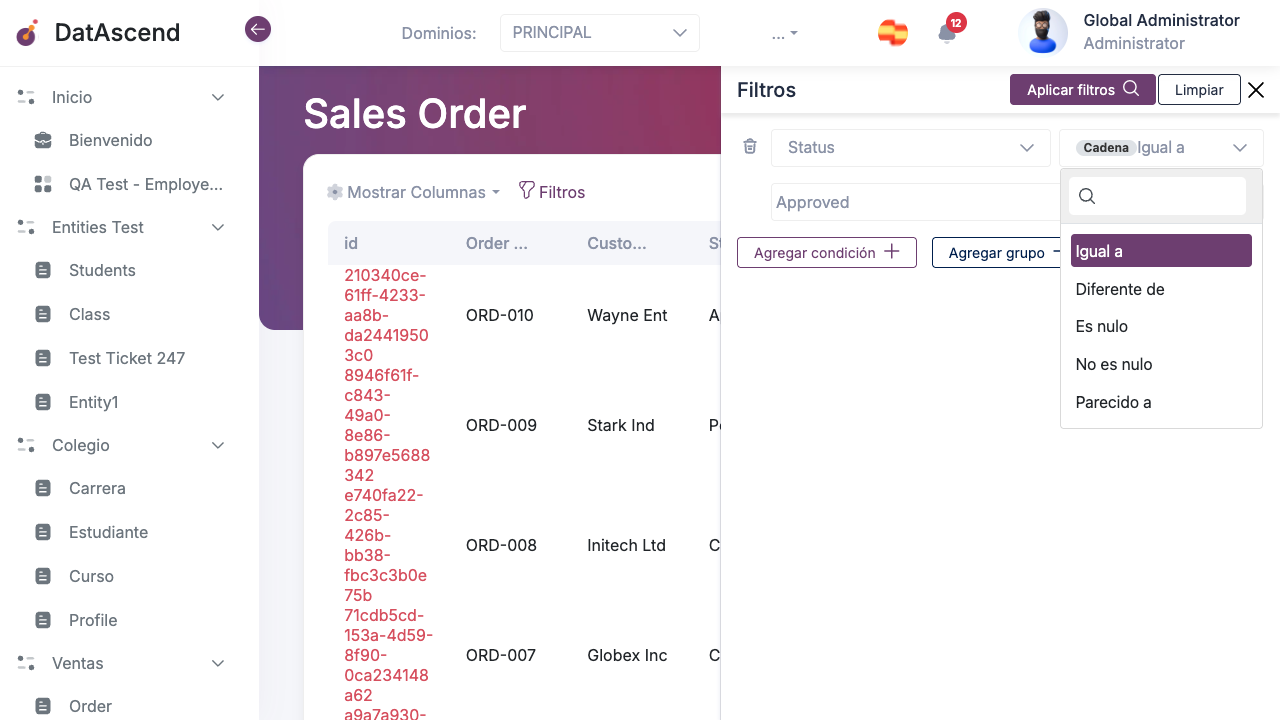Click the DatAscend logo icon

[x=28, y=33]
